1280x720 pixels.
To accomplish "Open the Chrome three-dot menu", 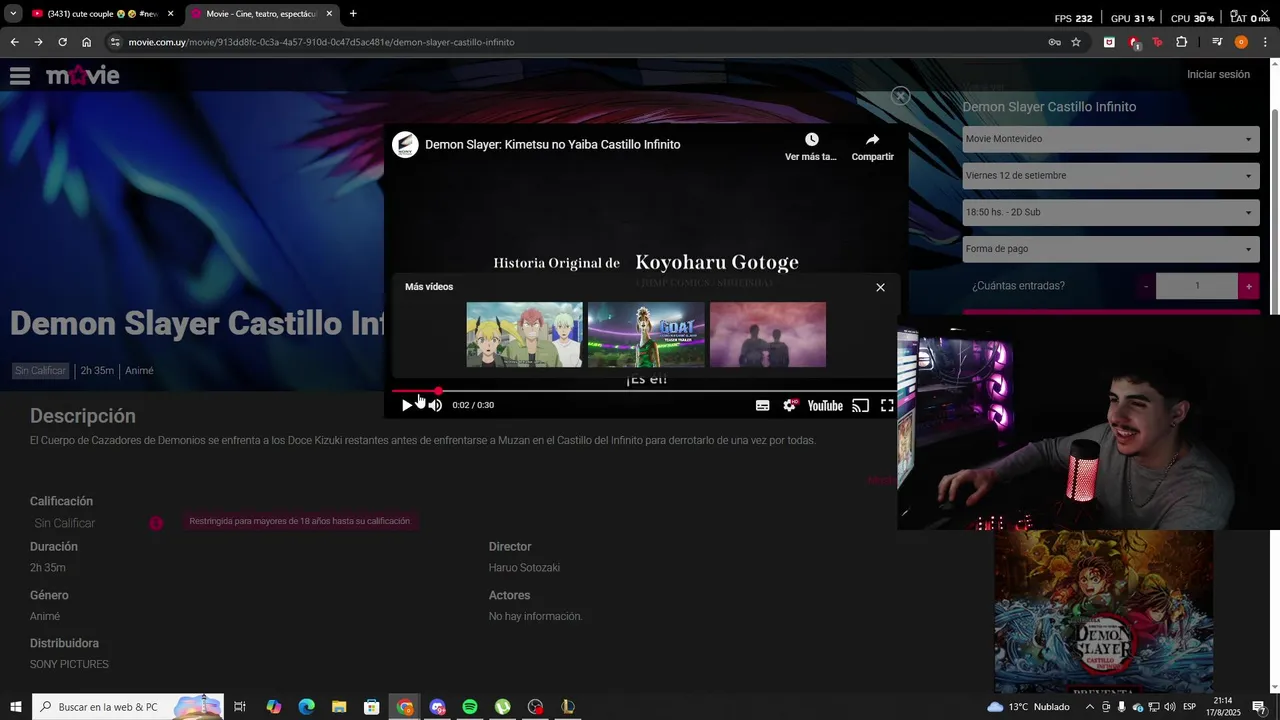I will tap(1266, 42).
